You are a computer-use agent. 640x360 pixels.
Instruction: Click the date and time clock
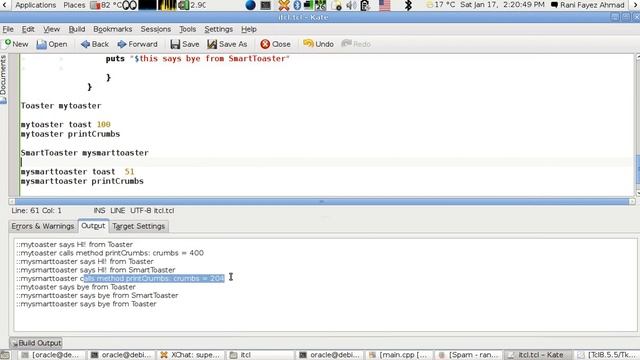[502, 5]
